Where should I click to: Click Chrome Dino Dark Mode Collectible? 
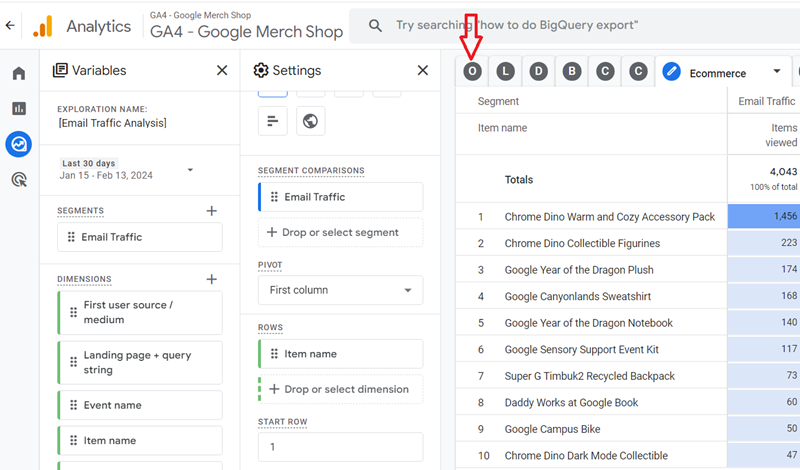[586, 456]
